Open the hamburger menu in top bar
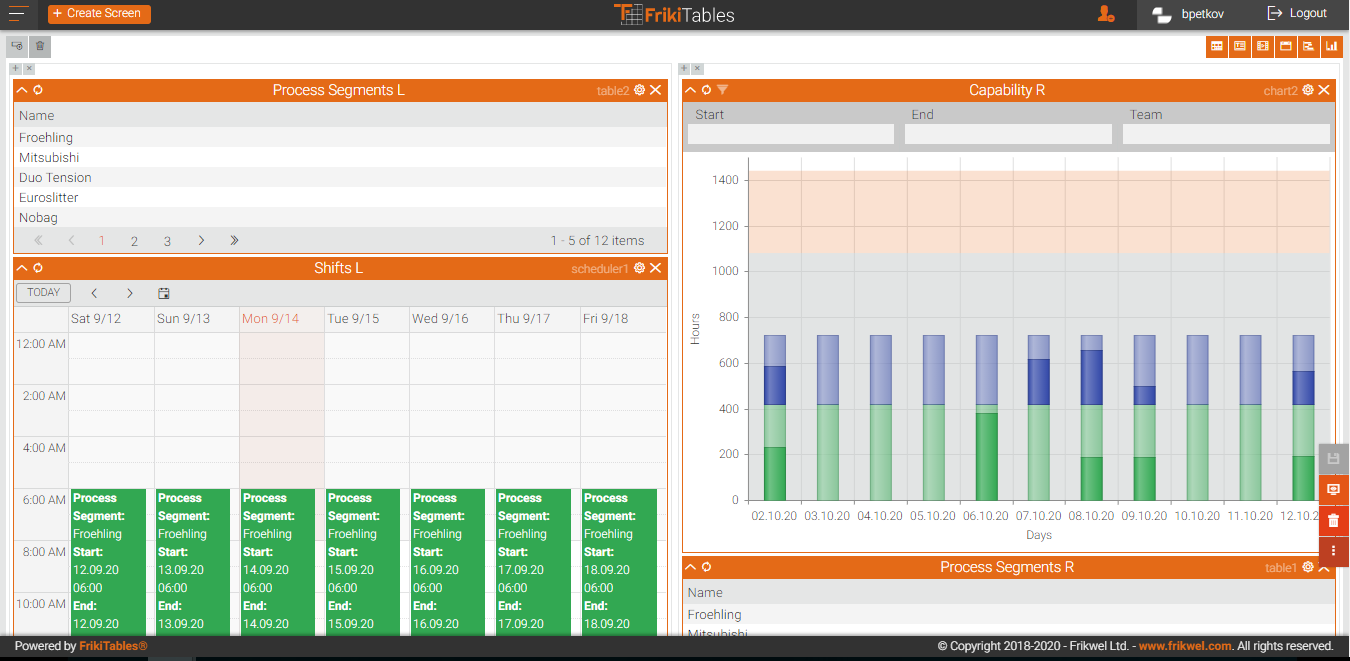The height and width of the screenshot is (661, 1350). [x=19, y=14]
